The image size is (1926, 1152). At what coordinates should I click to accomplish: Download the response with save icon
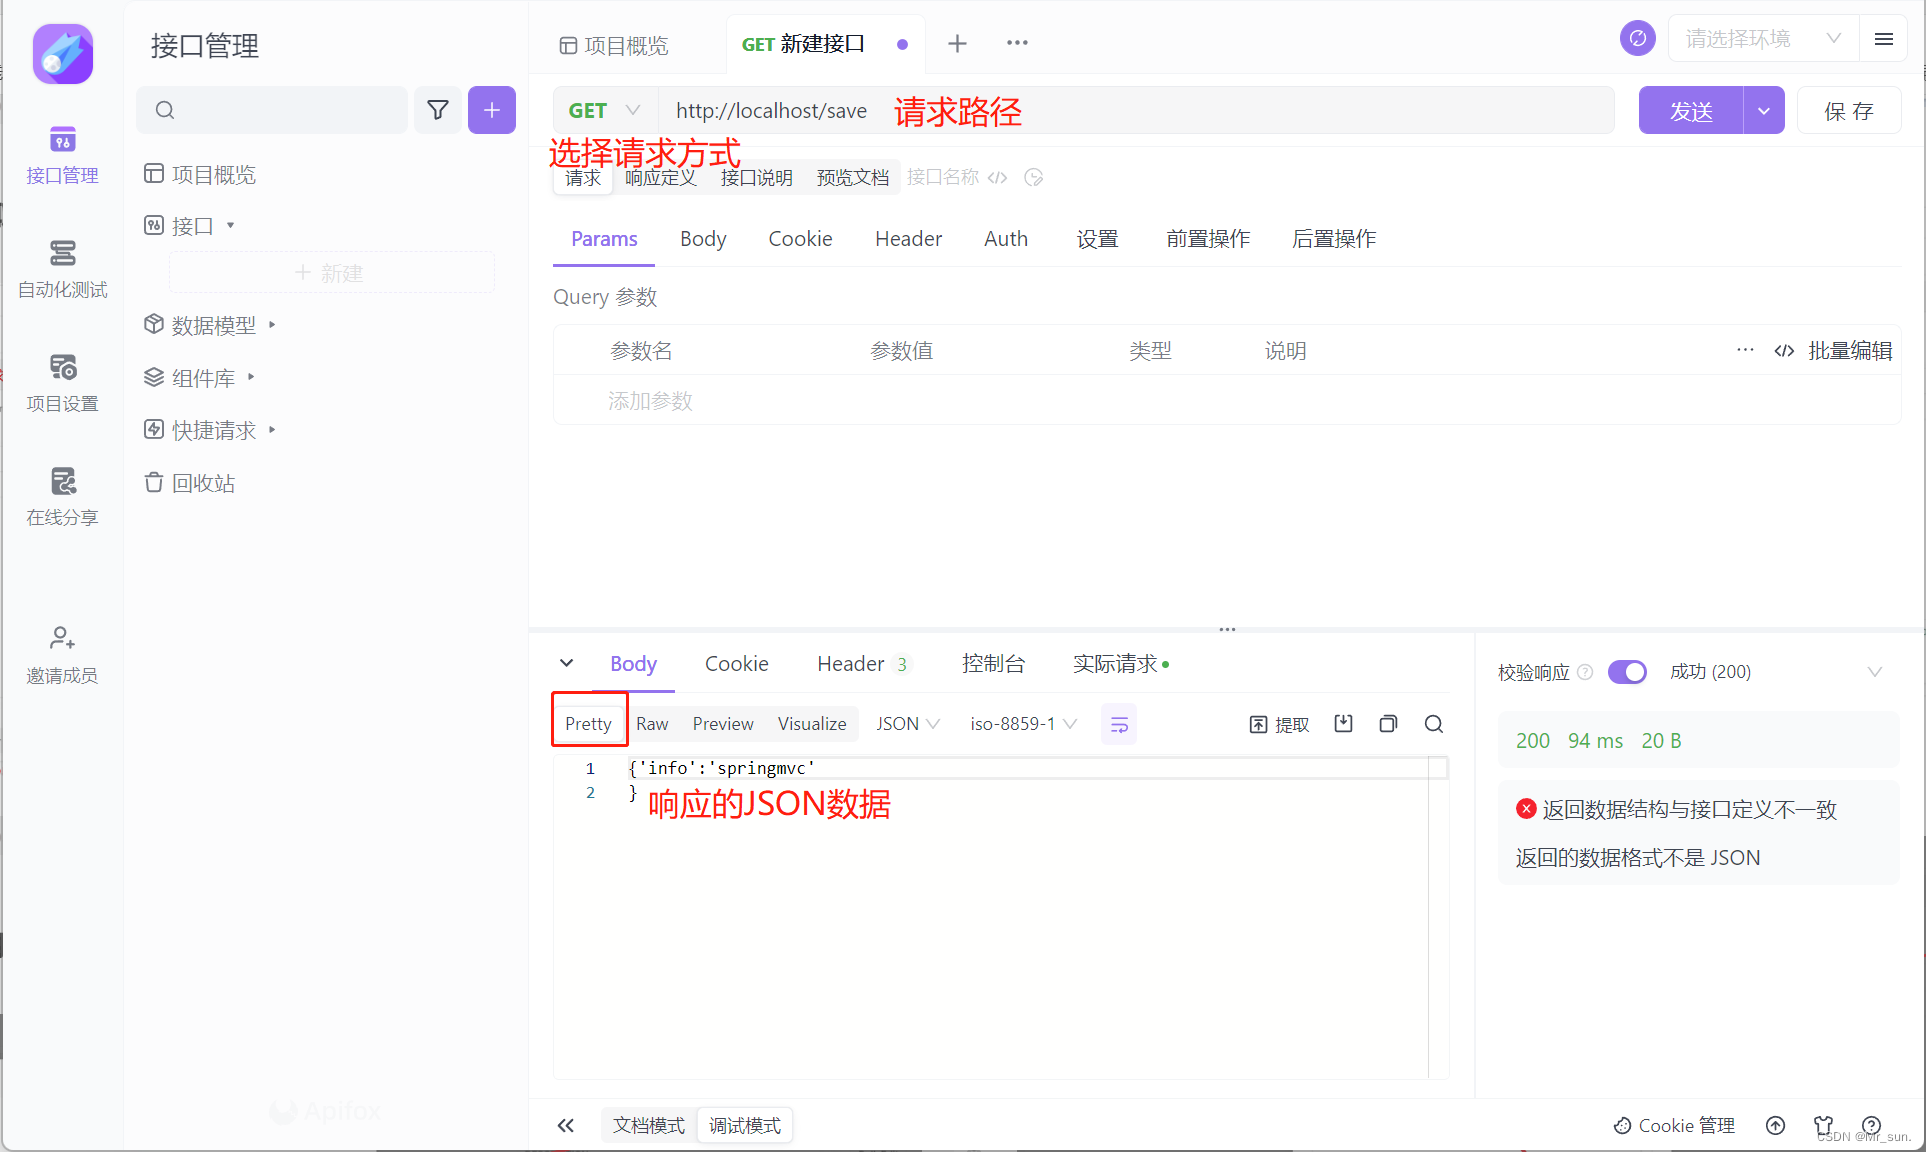[1343, 723]
